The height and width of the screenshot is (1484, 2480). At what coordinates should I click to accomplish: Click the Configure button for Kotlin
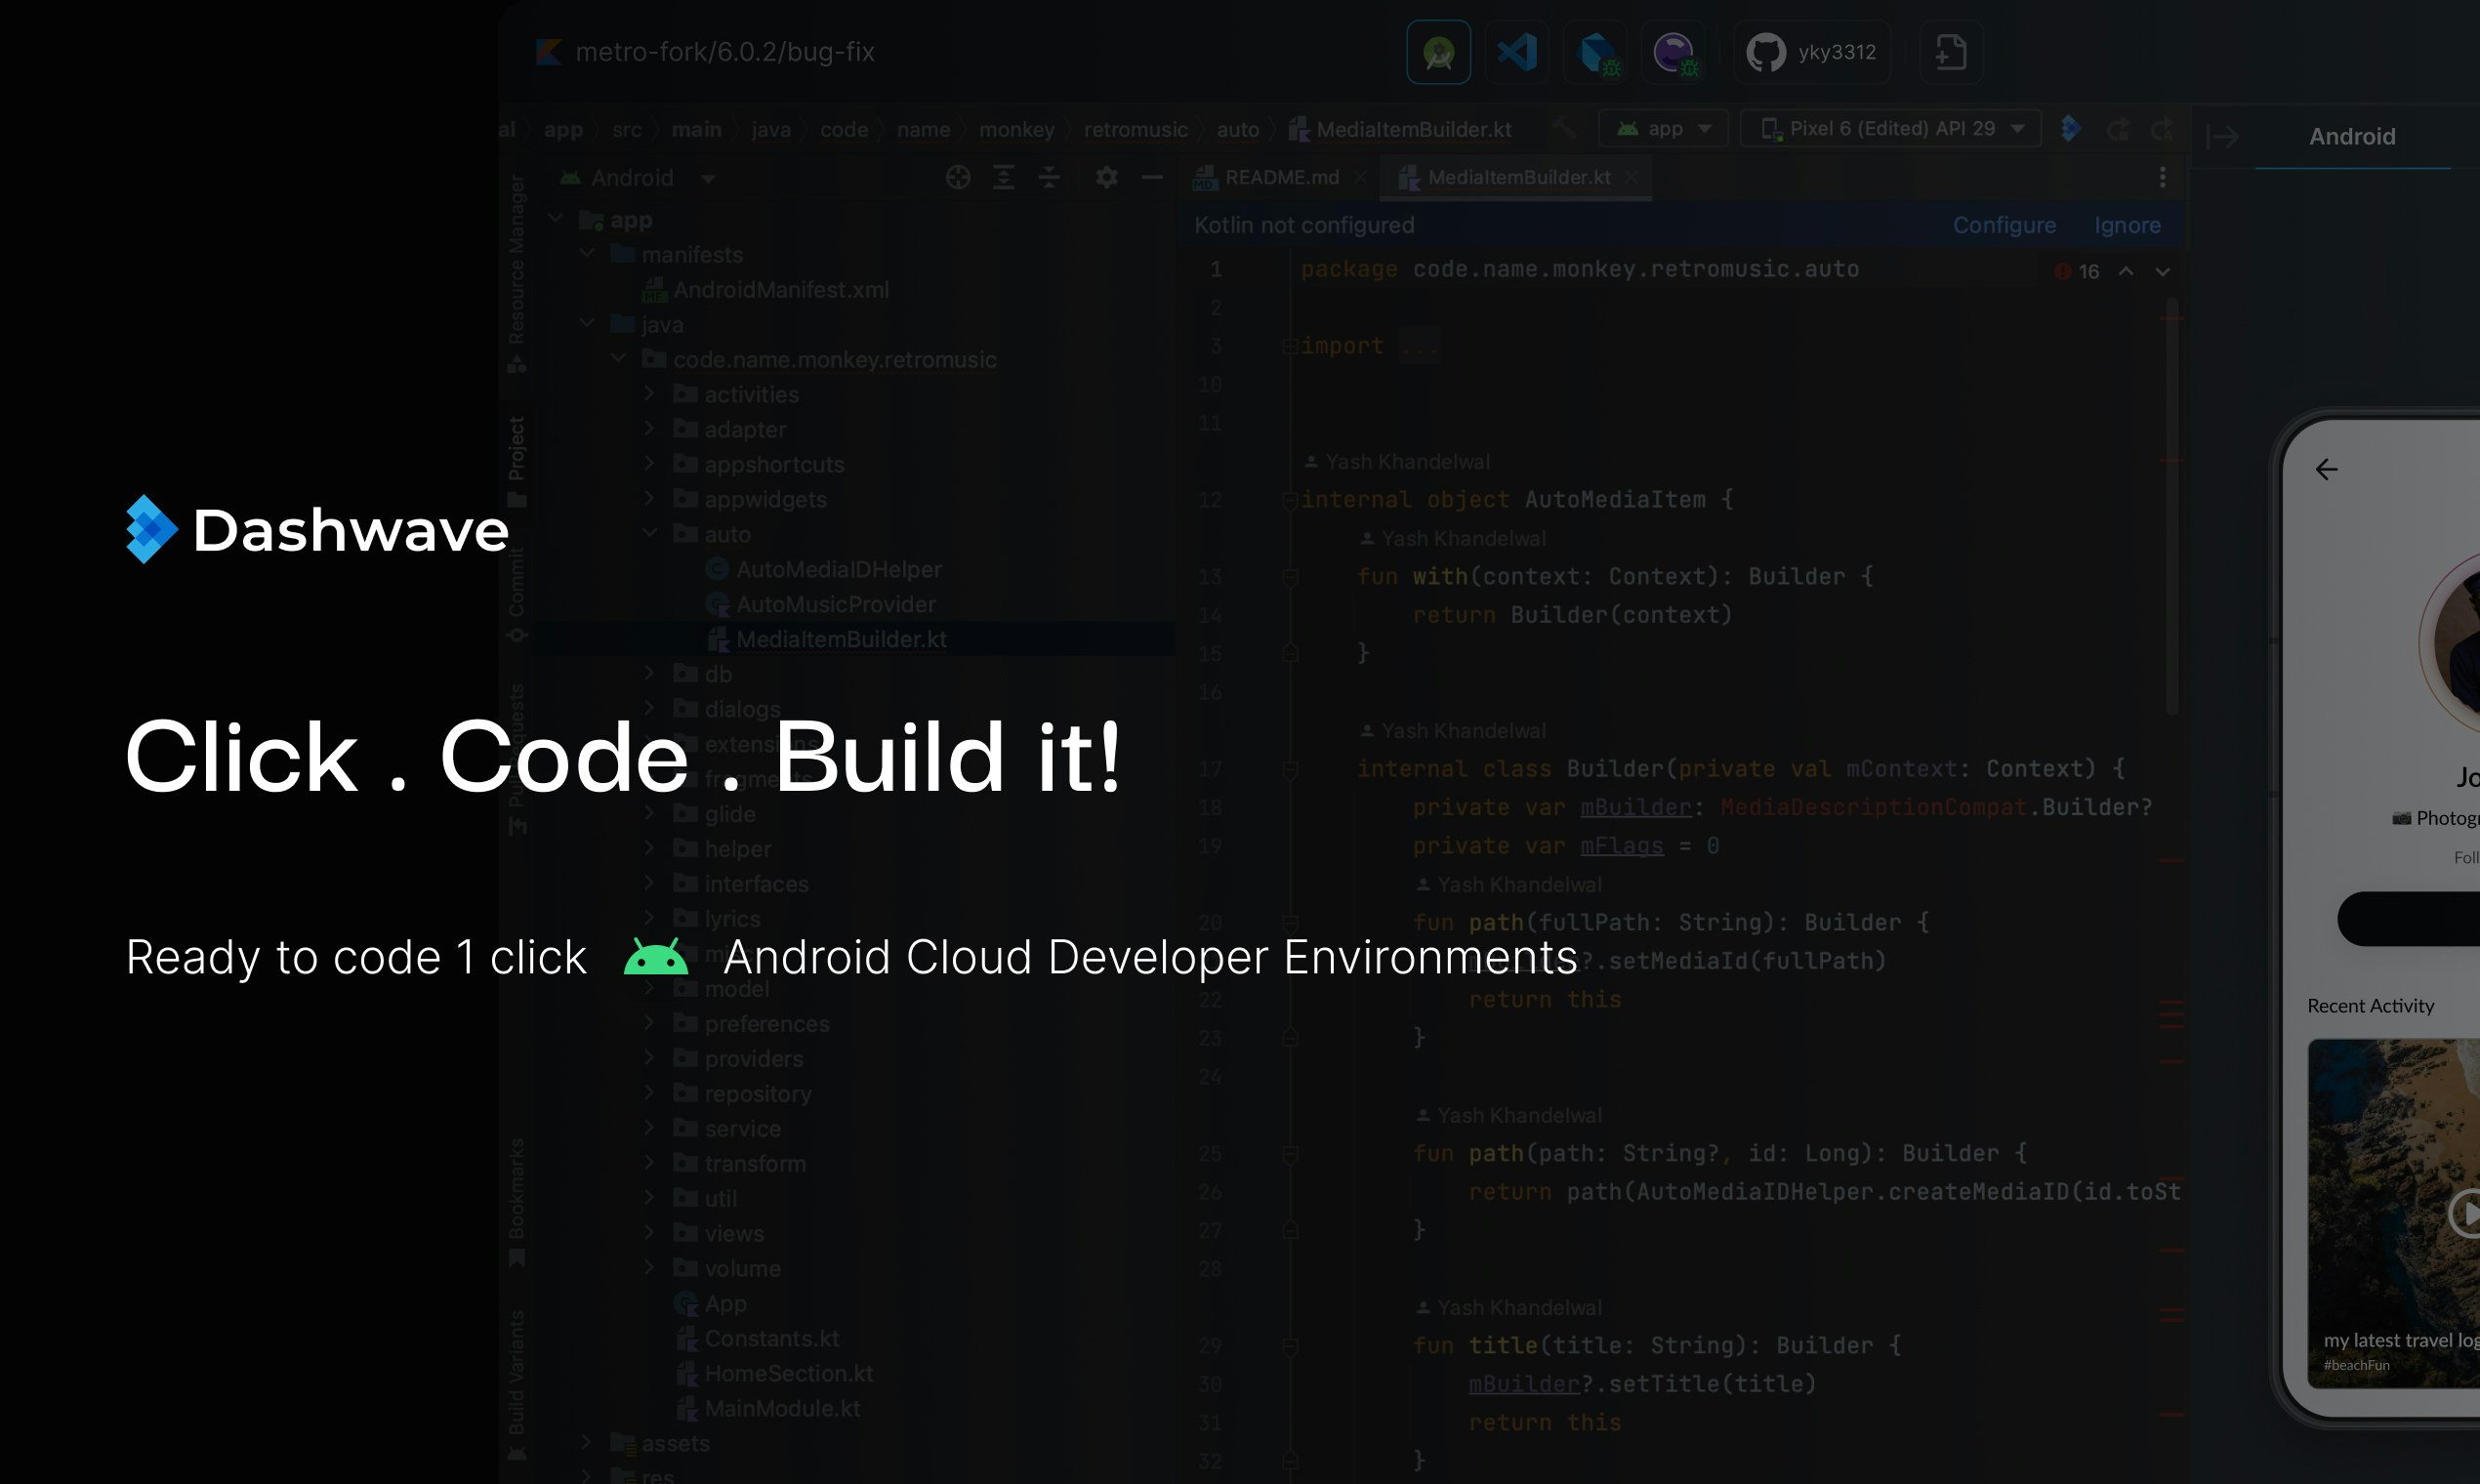click(2005, 225)
